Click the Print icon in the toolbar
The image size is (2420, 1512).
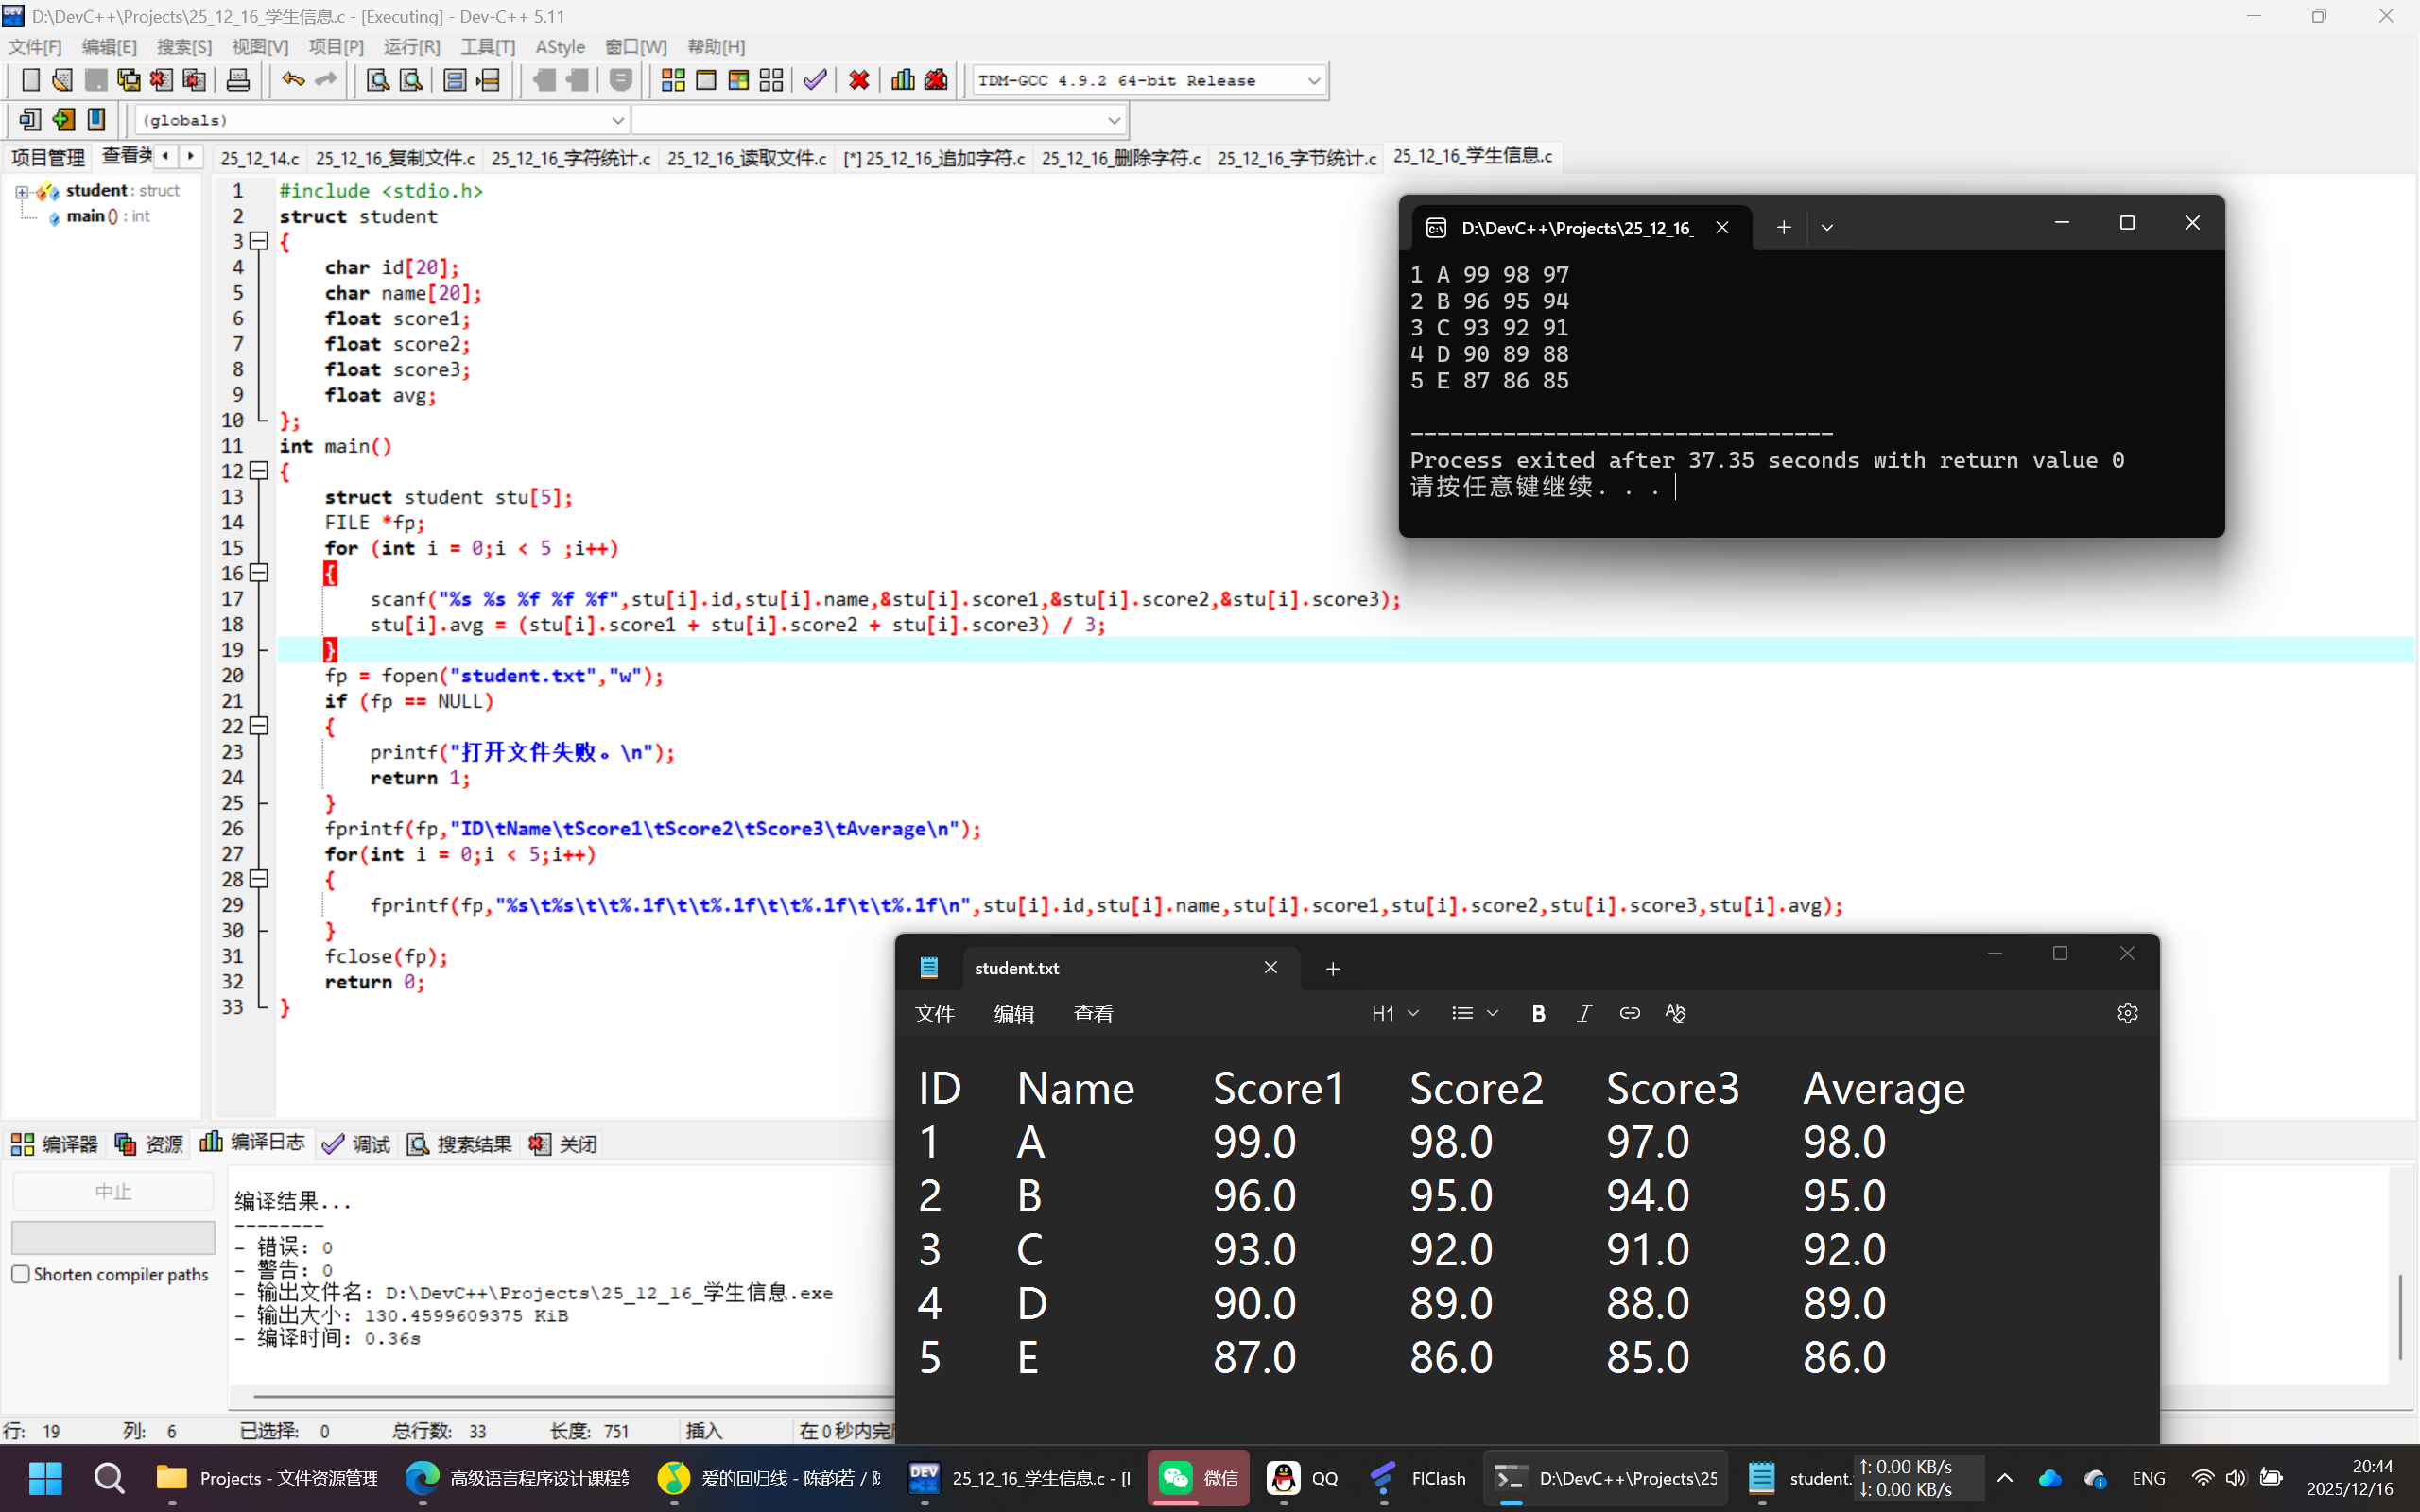point(238,80)
